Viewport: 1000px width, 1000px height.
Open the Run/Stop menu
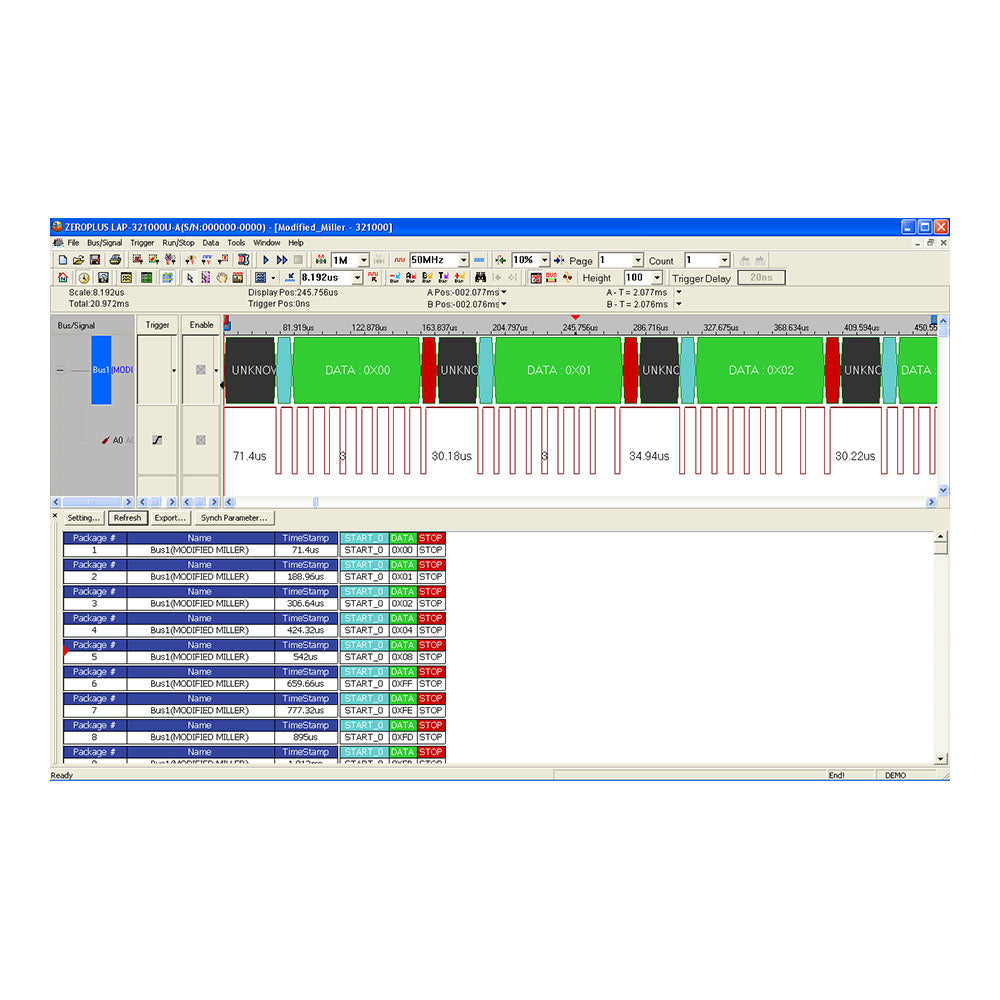(178, 242)
